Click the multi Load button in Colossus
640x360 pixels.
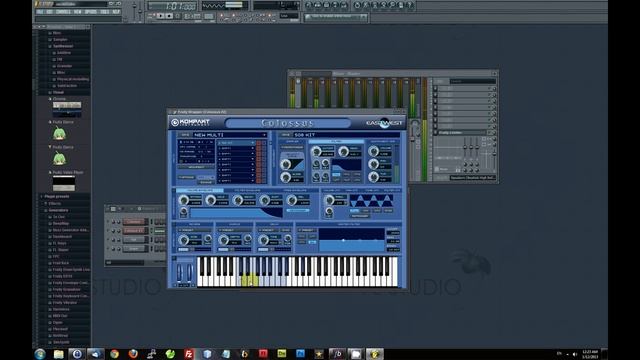click(x=185, y=135)
